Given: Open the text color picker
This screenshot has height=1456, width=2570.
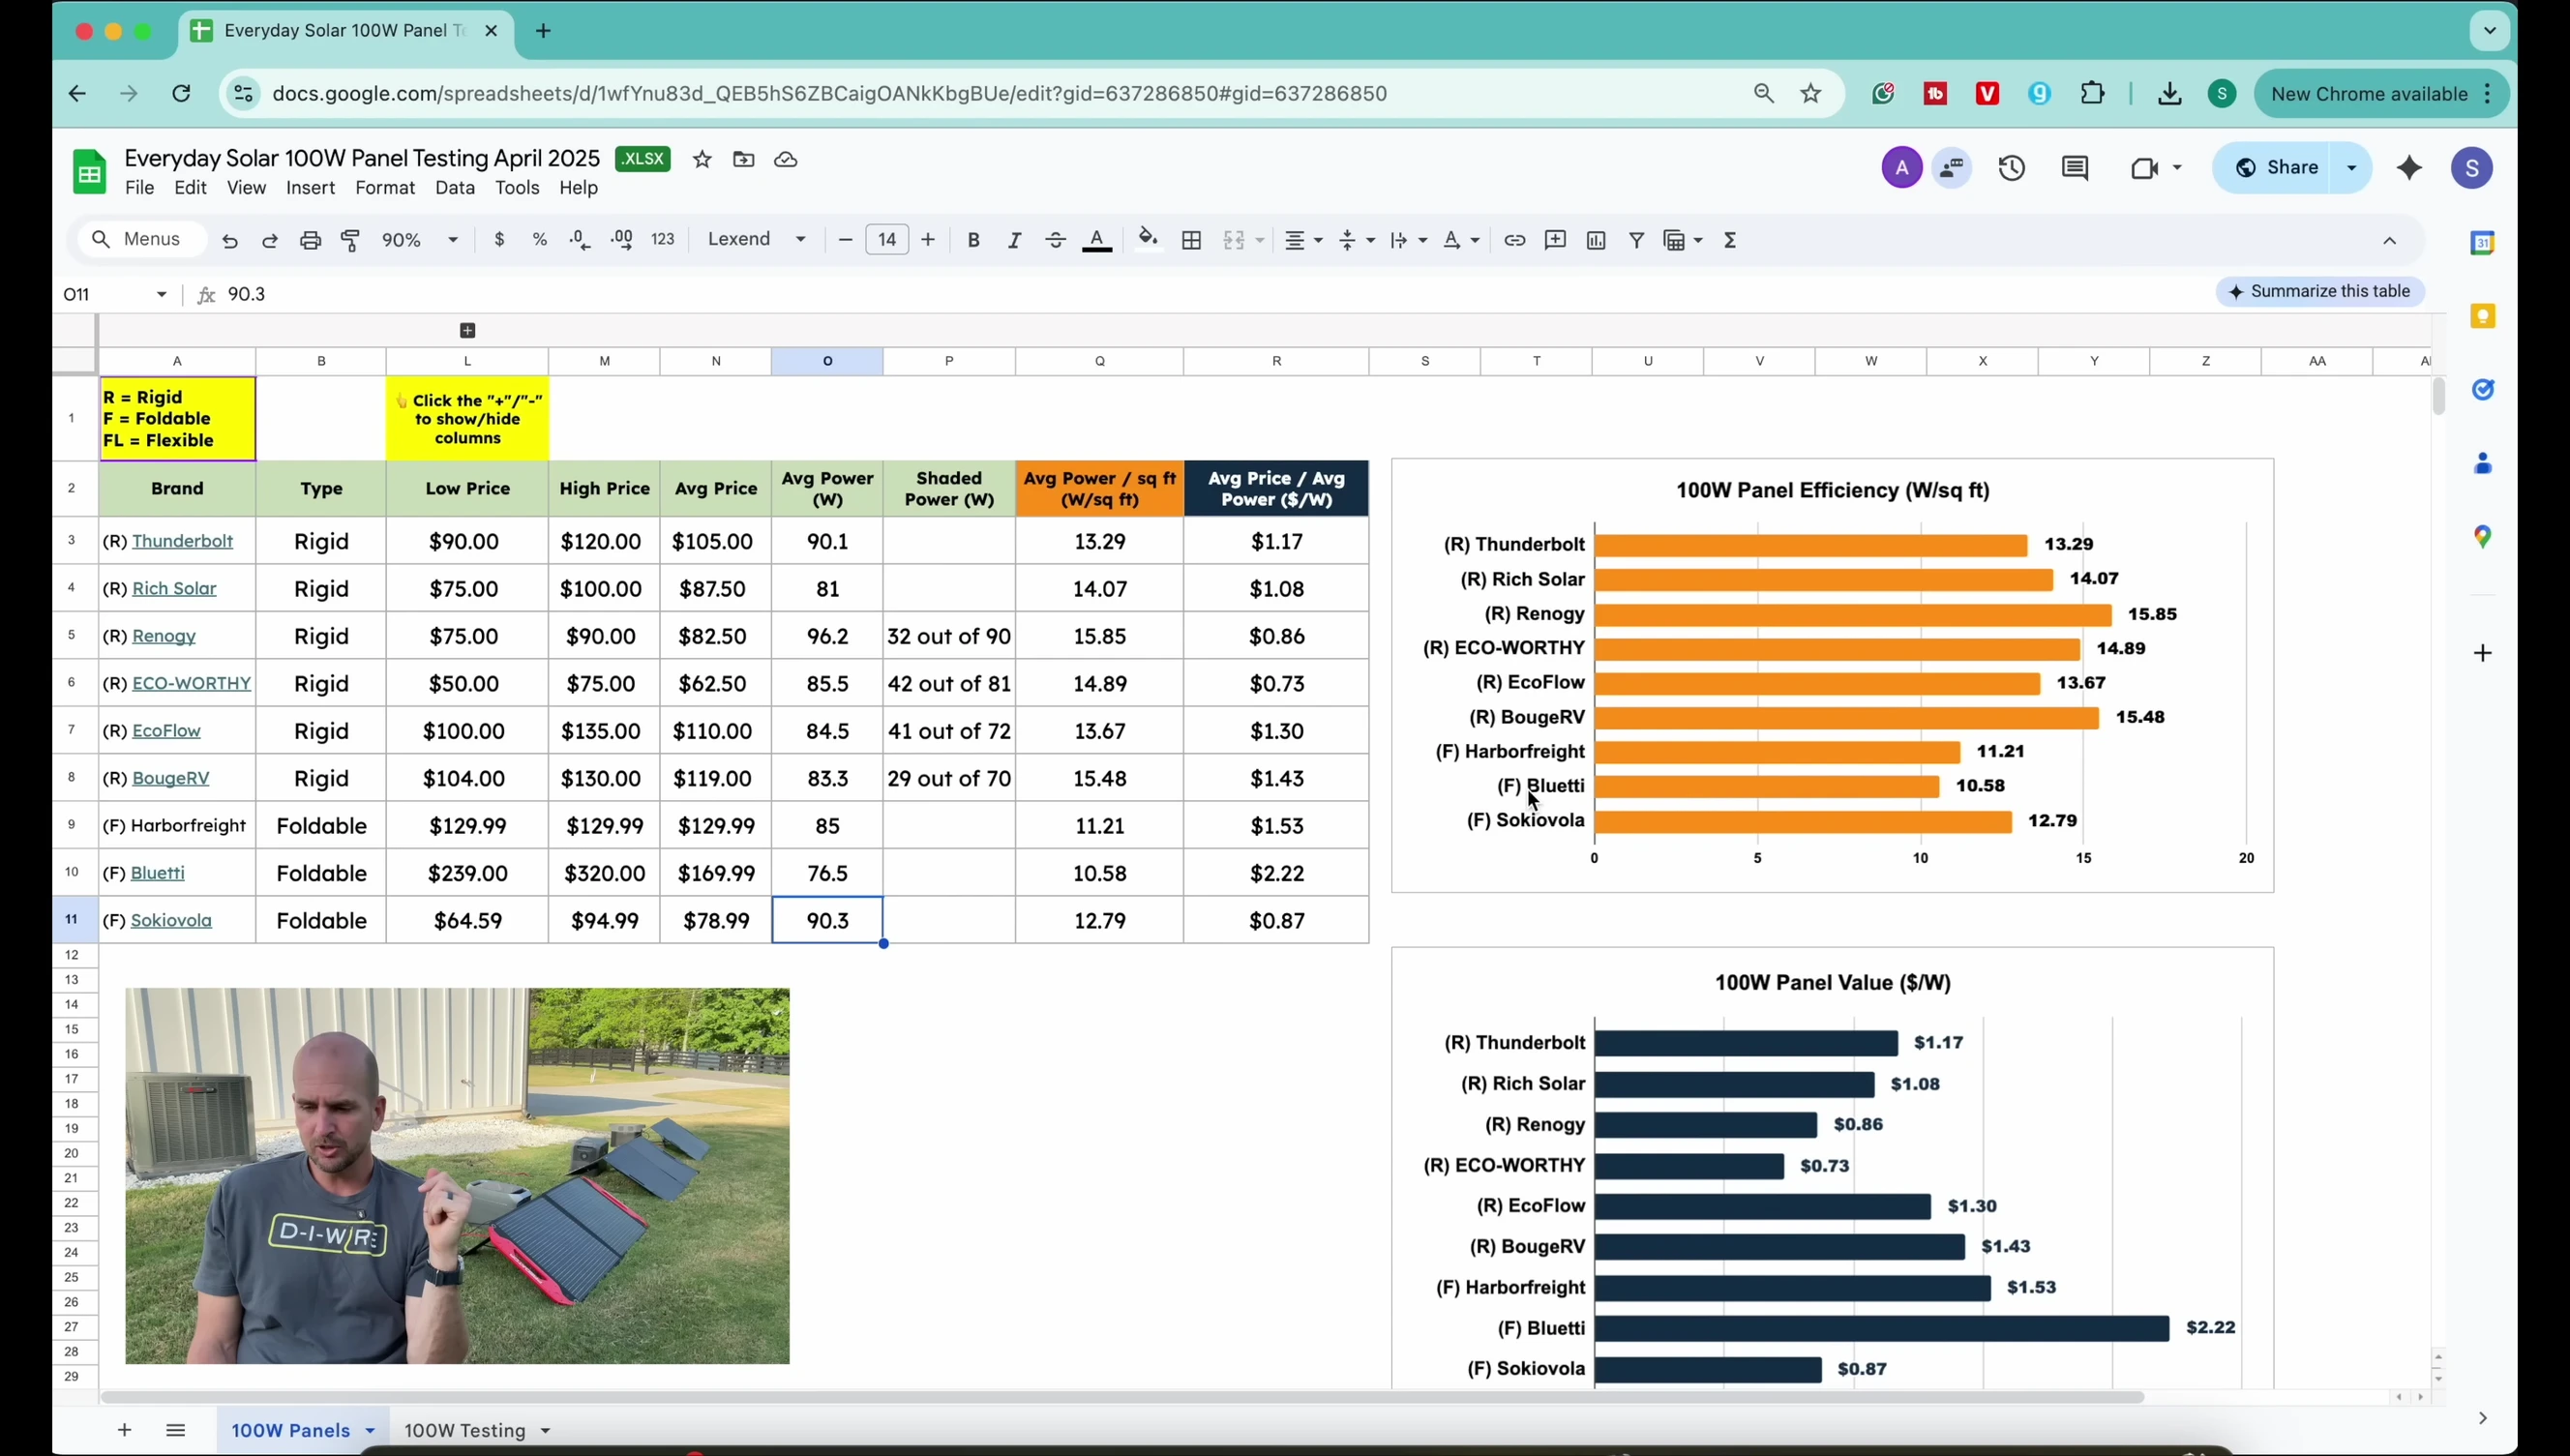Looking at the screenshot, I should (x=1097, y=240).
